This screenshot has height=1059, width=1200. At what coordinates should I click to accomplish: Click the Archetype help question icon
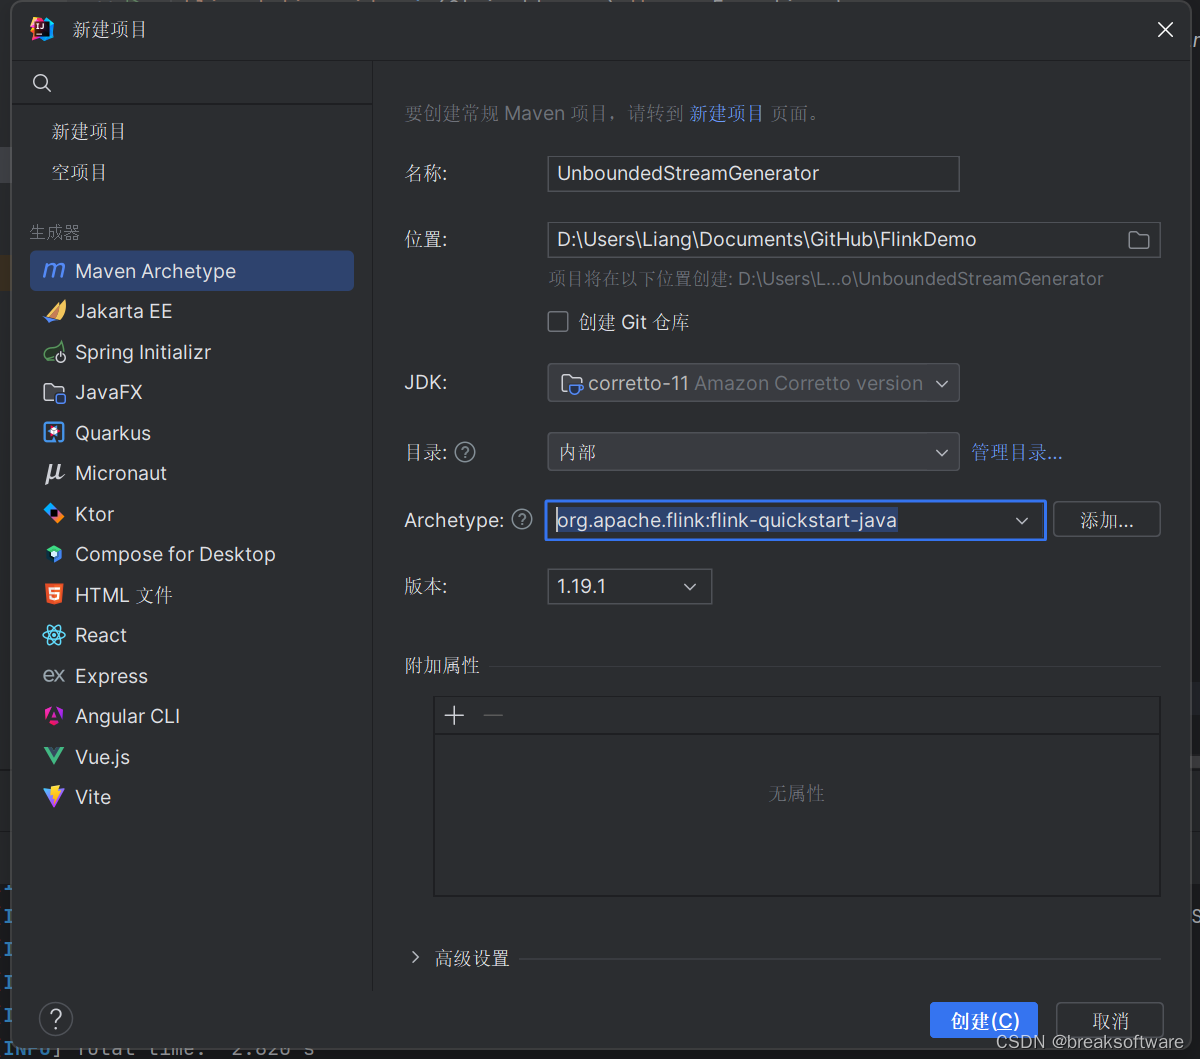[522, 520]
